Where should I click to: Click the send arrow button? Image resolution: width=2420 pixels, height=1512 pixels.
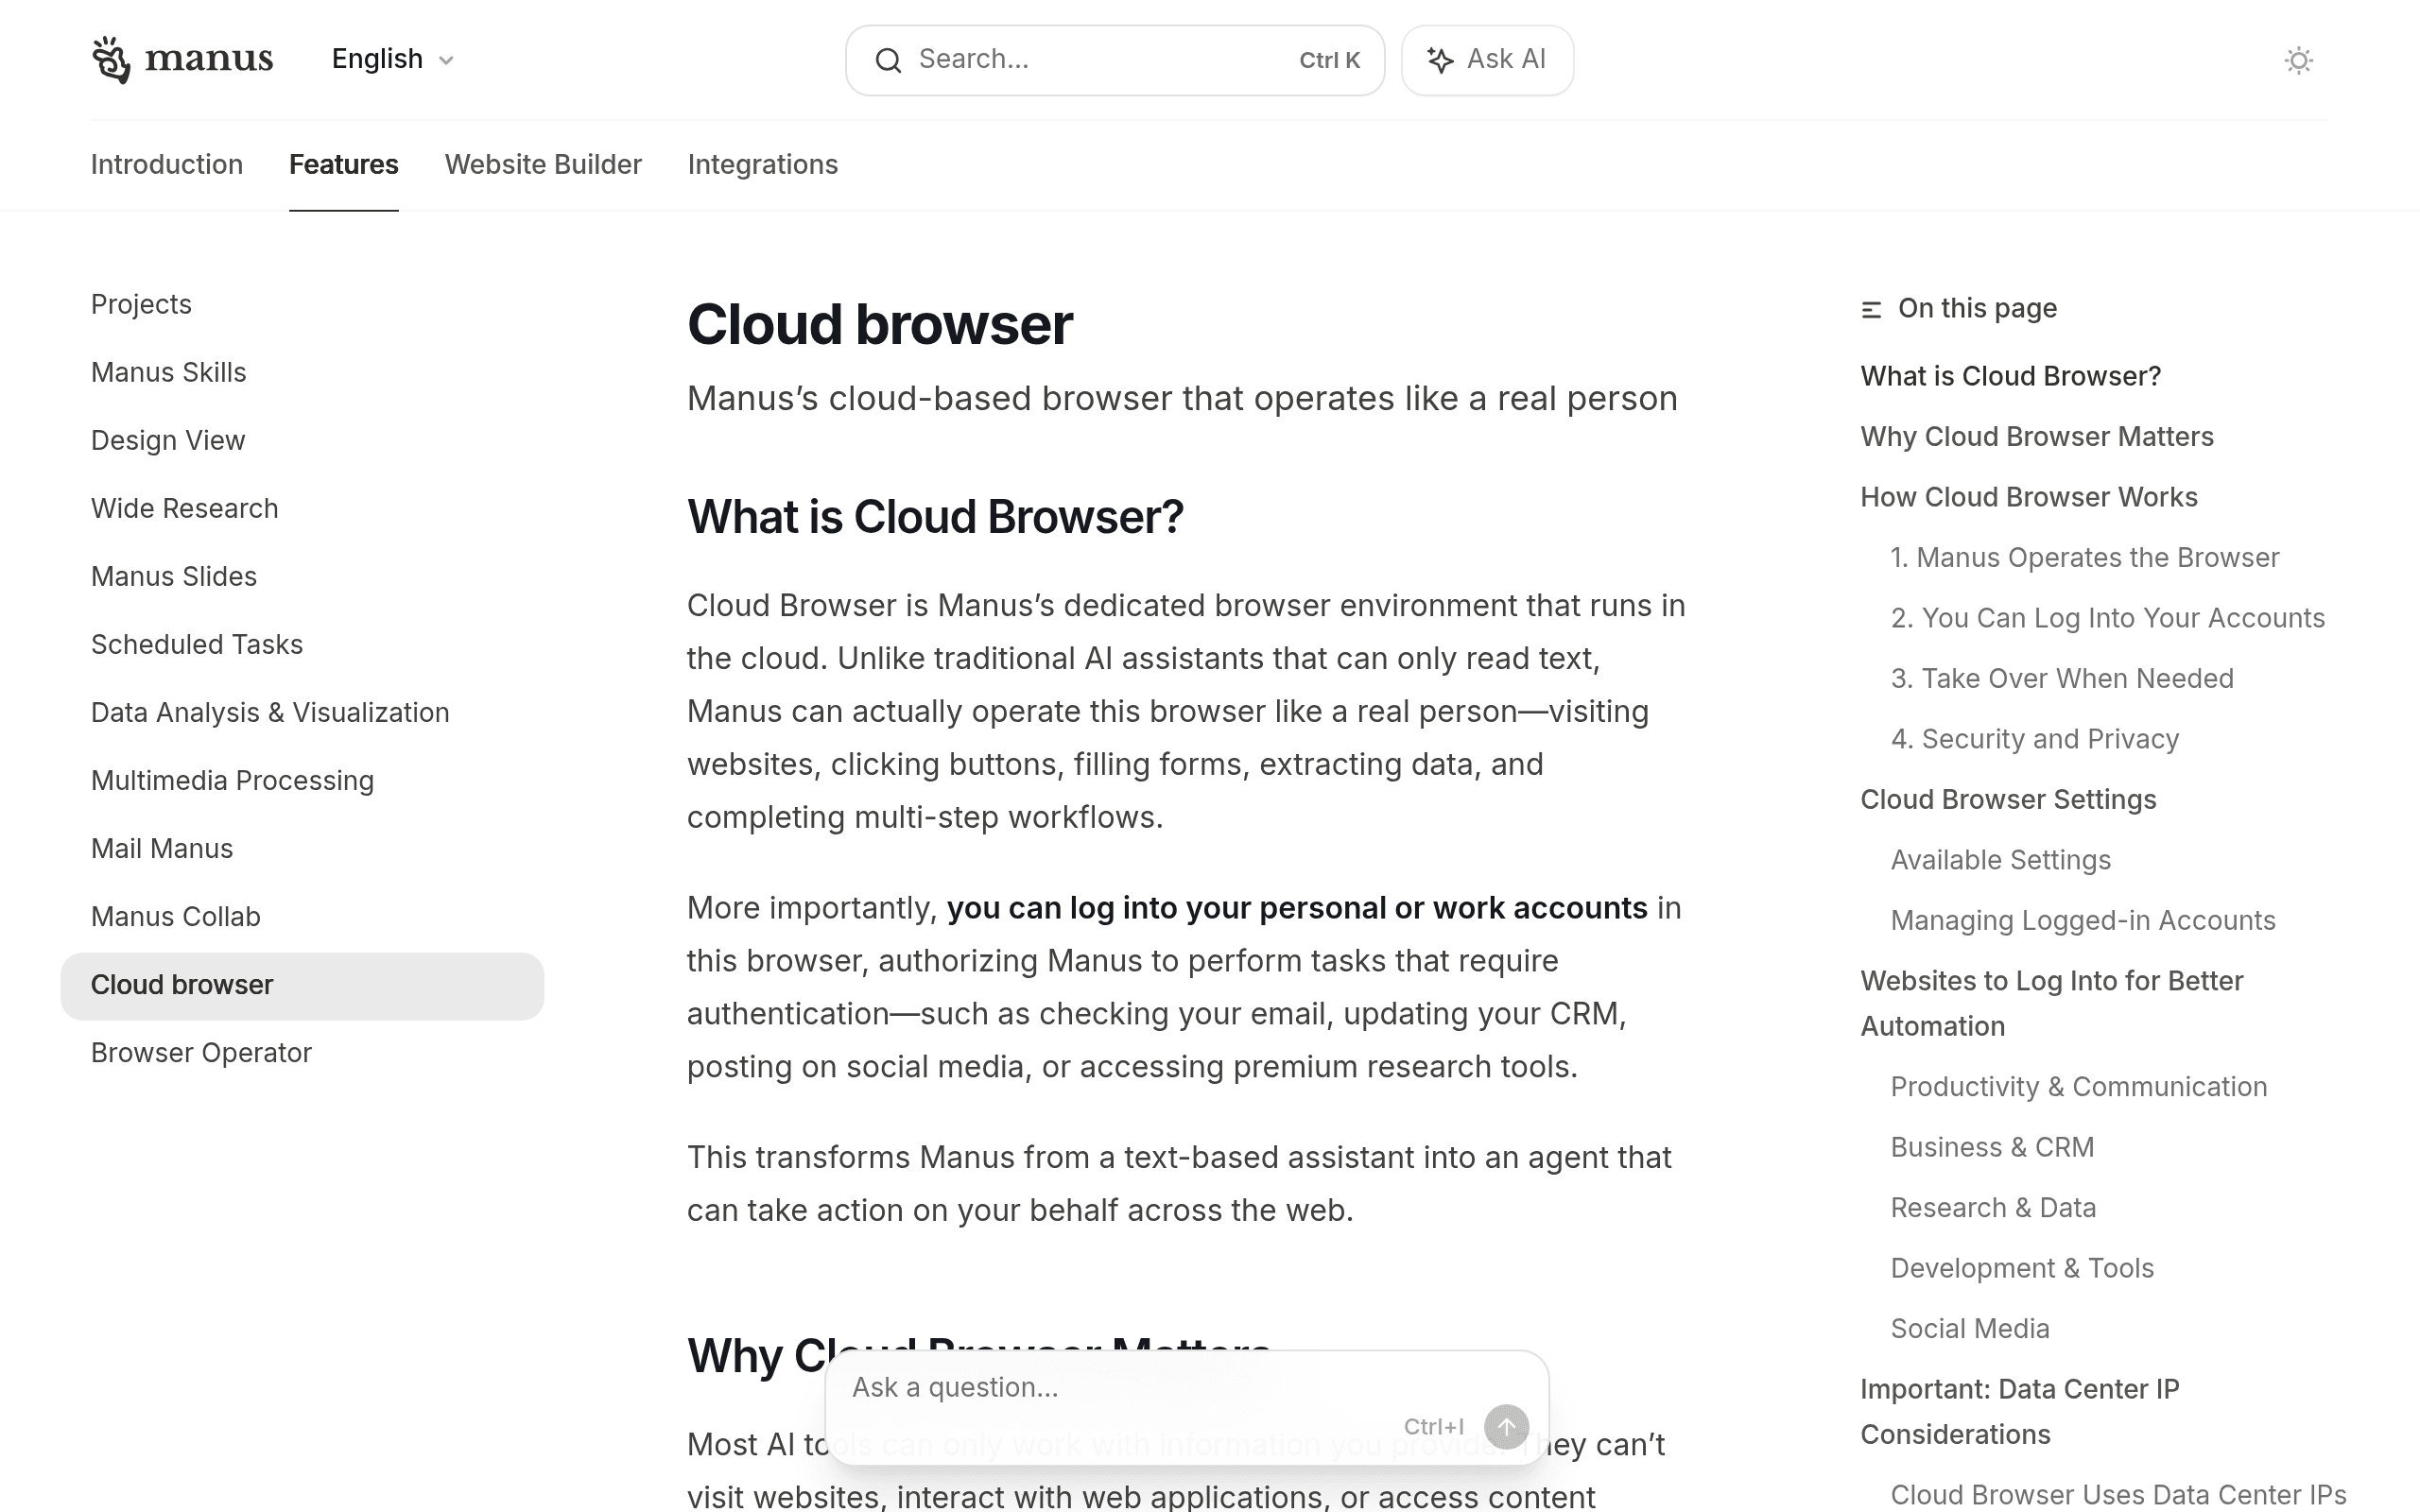click(1506, 1427)
